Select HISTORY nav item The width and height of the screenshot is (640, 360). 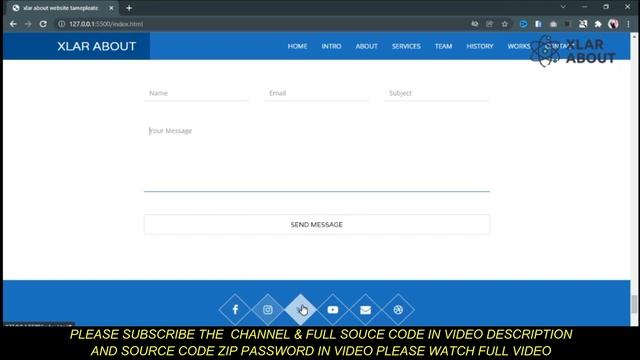click(x=480, y=46)
